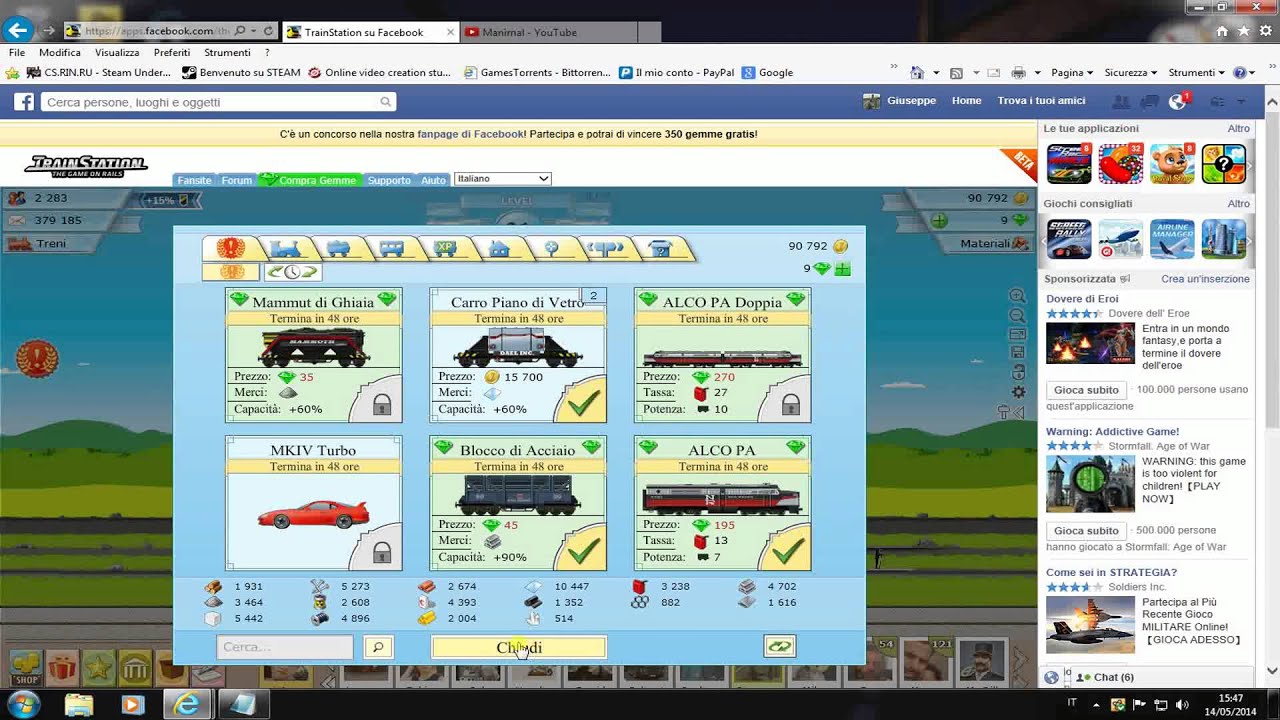Open the Preferiti menu
1280x720 pixels.
tap(172, 52)
